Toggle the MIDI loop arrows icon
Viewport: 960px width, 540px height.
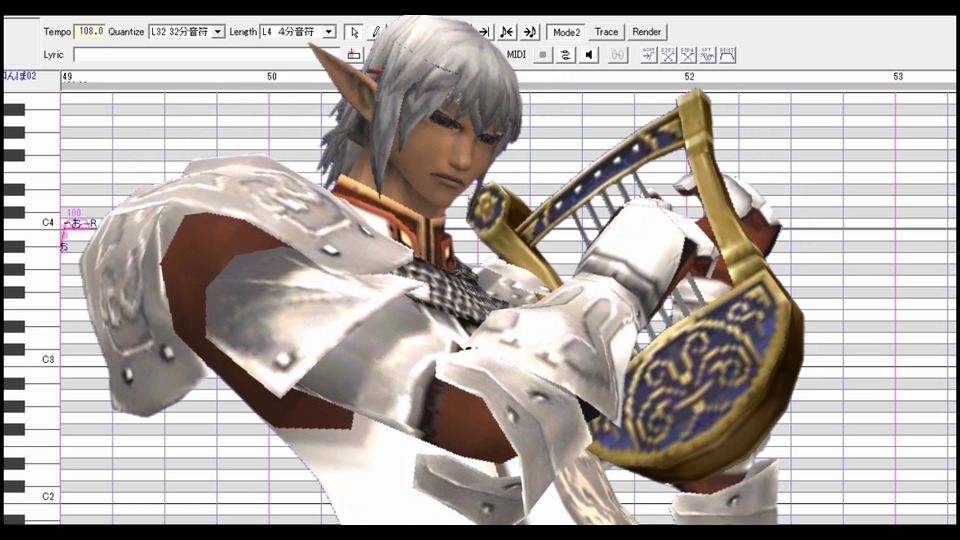coord(565,54)
